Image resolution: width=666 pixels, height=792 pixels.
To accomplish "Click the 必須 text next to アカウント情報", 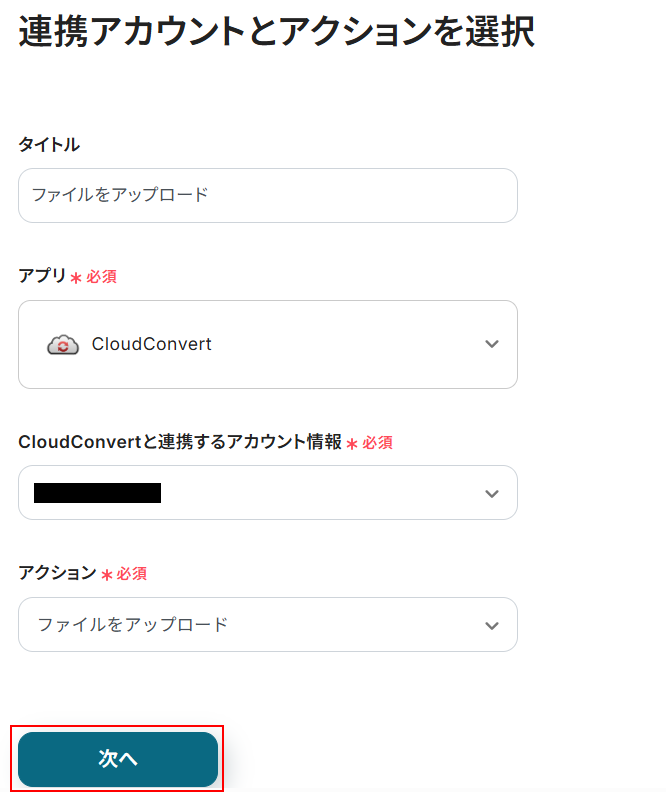I will (377, 443).
